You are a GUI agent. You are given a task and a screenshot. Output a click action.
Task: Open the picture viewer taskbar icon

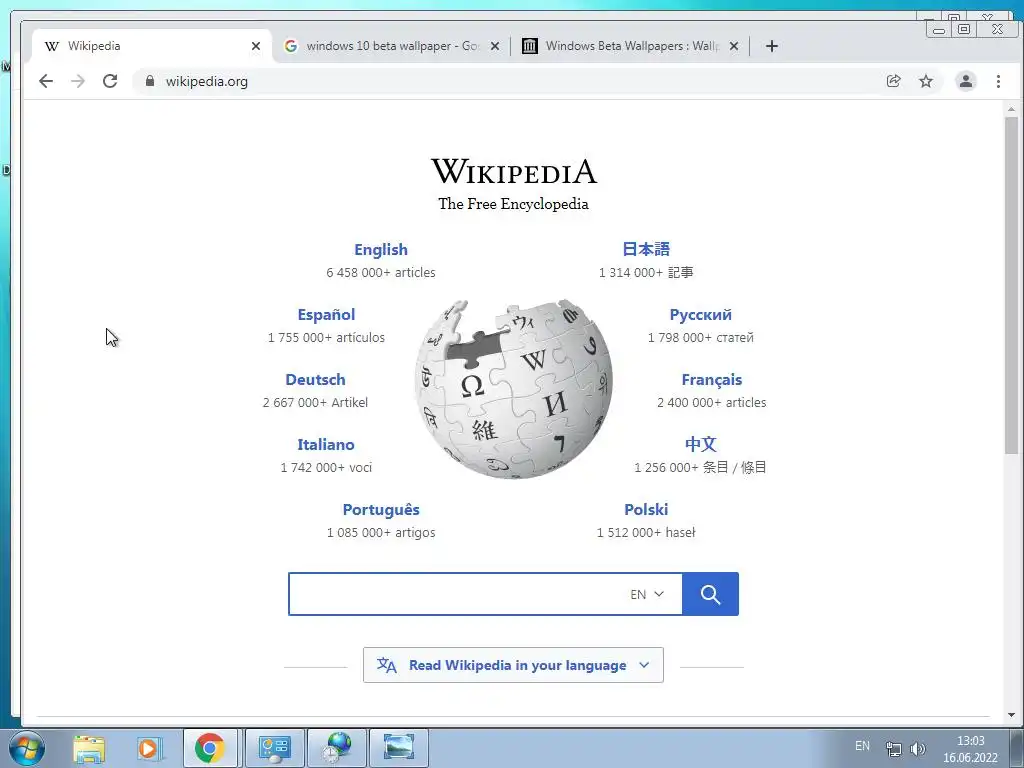(399, 748)
